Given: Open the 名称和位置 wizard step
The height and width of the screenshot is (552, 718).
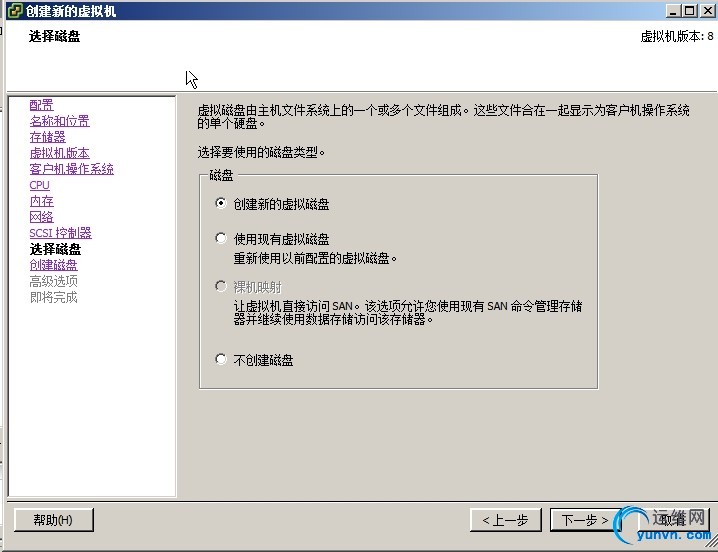Looking at the screenshot, I should [60, 121].
